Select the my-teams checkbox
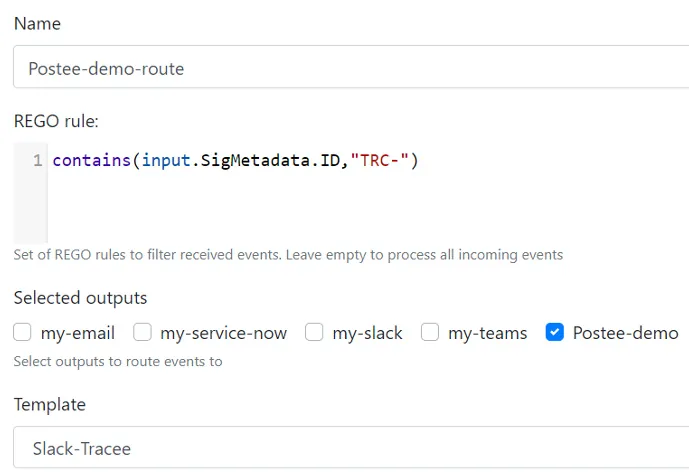Viewport: 689px width, 476px height. pyautogui.click(x=430, y=332)
